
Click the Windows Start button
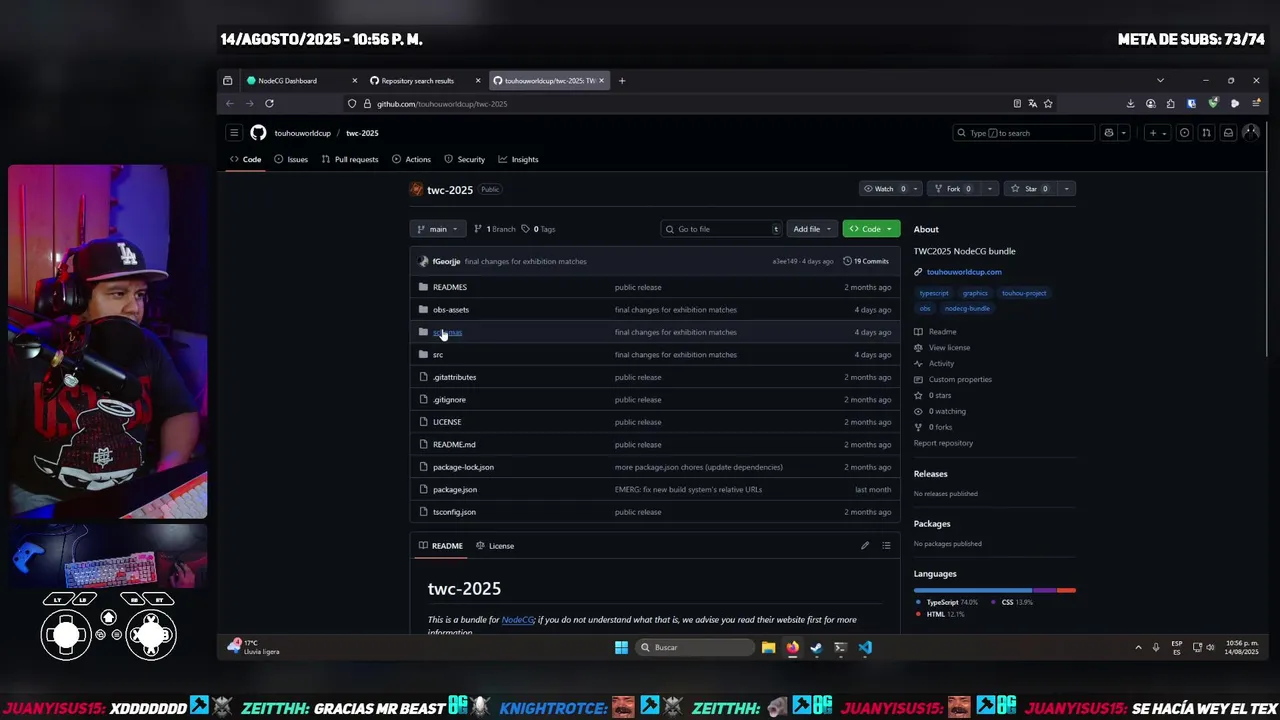(x=621, y=647)
